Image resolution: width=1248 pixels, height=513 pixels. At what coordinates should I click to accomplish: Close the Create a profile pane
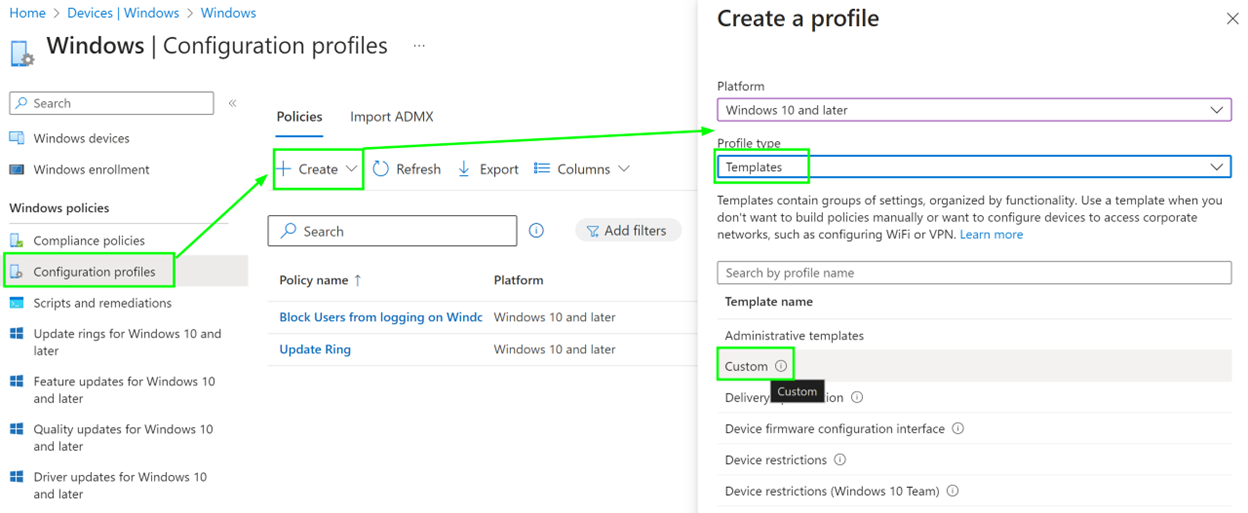point(1232,18)
